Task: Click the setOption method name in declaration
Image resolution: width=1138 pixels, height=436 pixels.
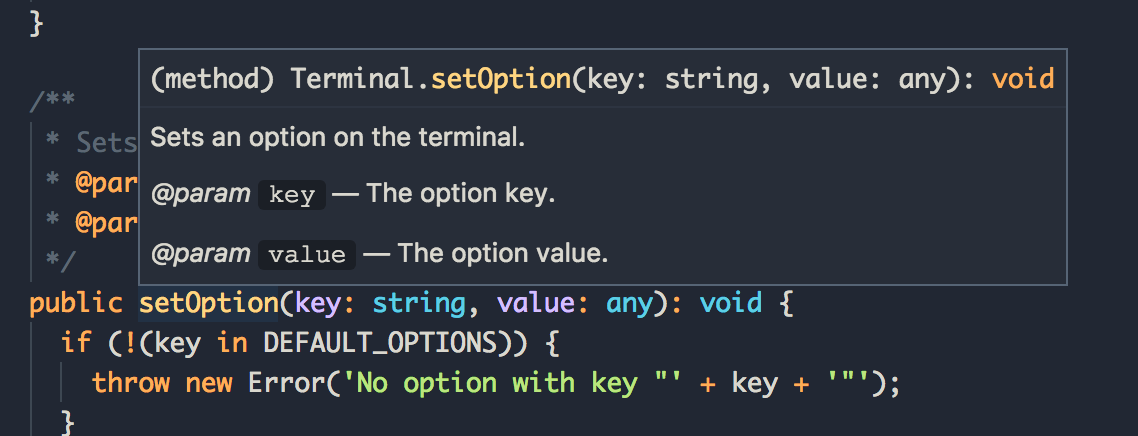Action: click(x=208, y=303)
